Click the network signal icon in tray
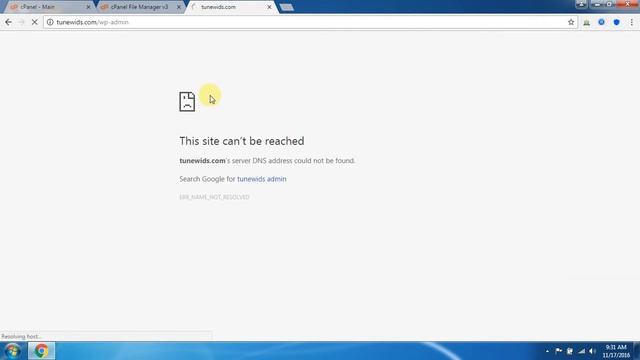The height and width of the screenshot is (360, 640). (x=582, y=351)
